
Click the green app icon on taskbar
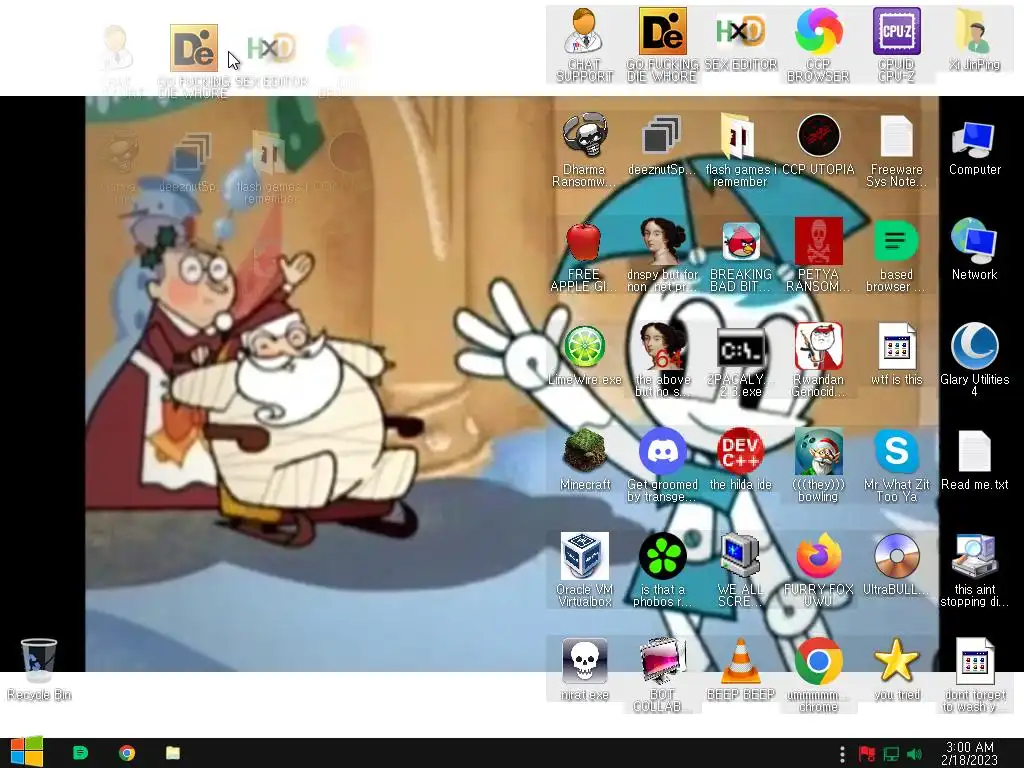[x=80, y=753]
